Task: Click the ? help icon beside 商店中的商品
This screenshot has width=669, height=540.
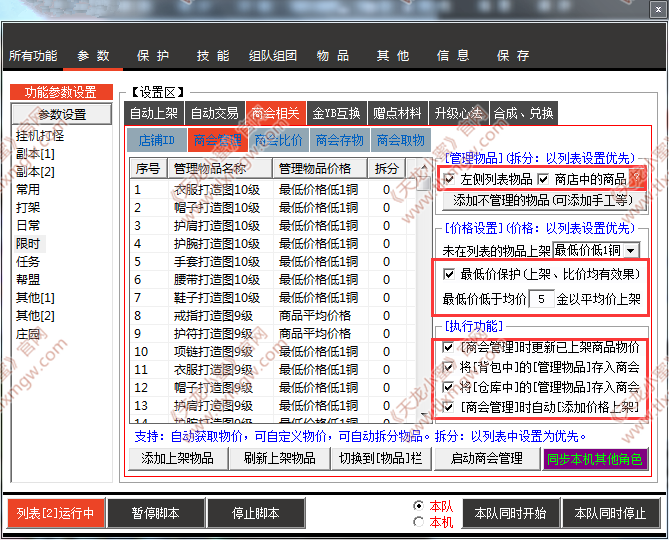Action: pos(637,178)
